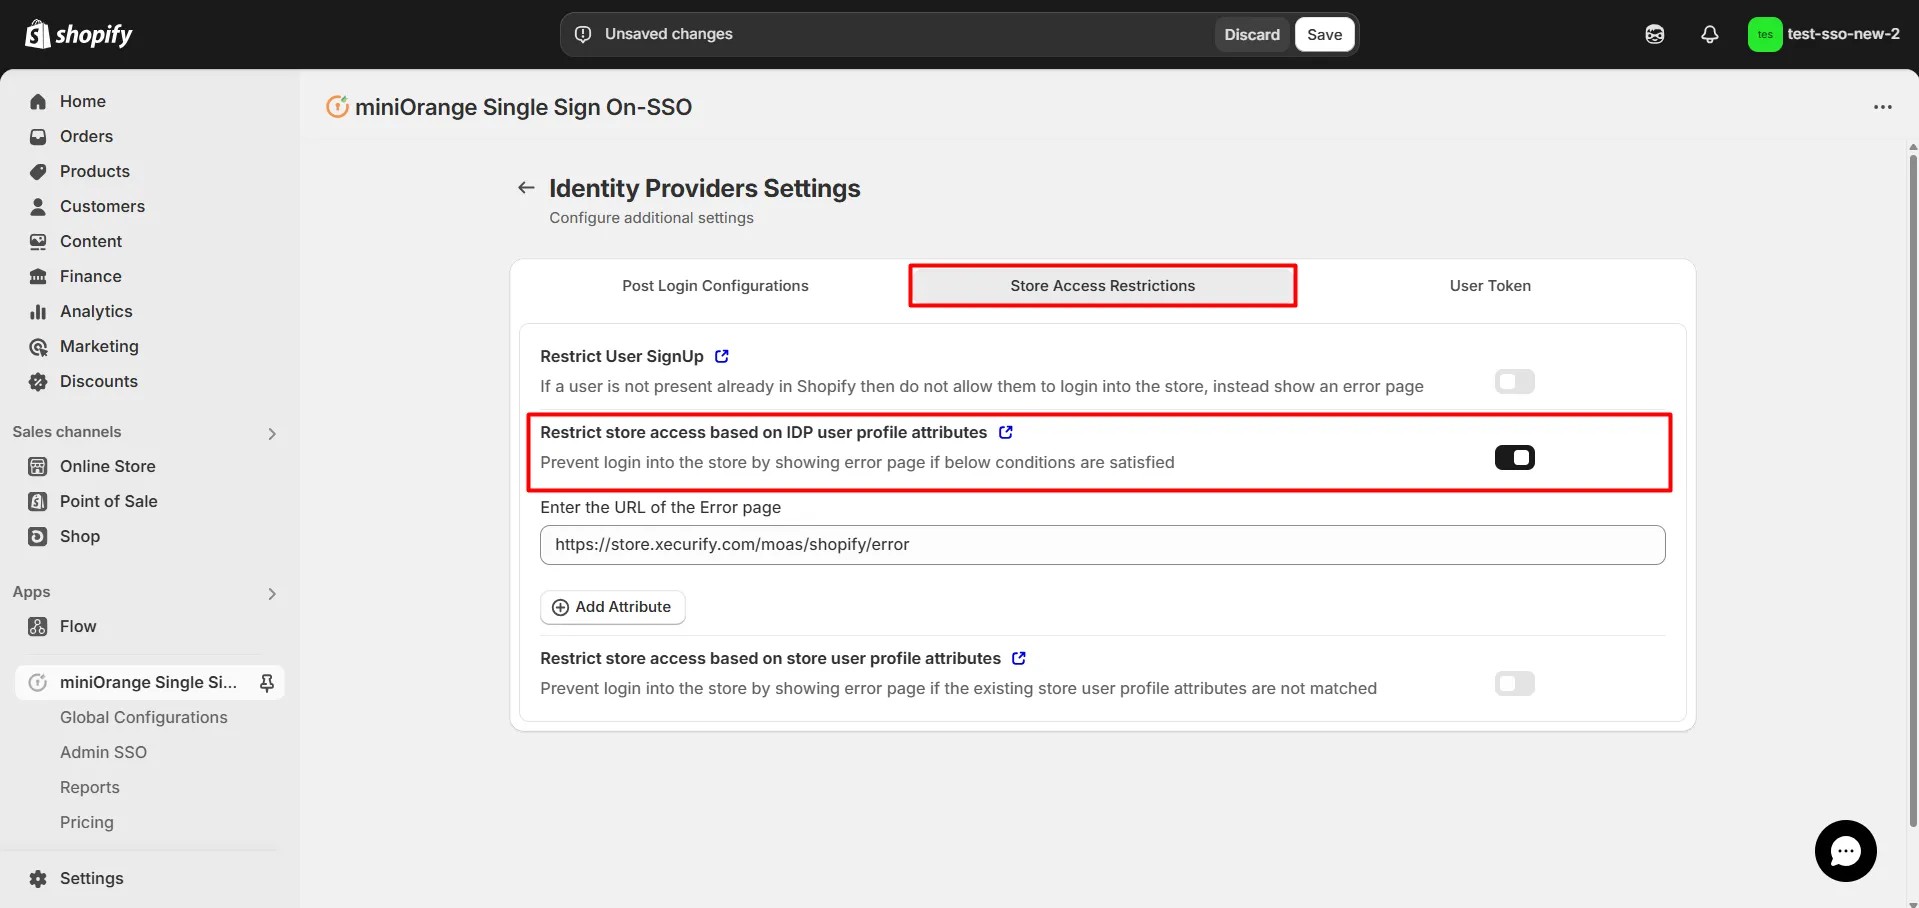Viewport: 1919px width, 908px height.
Task: Disable IDP user profile attributes restriction toggle
Action: pos(1514,458)
